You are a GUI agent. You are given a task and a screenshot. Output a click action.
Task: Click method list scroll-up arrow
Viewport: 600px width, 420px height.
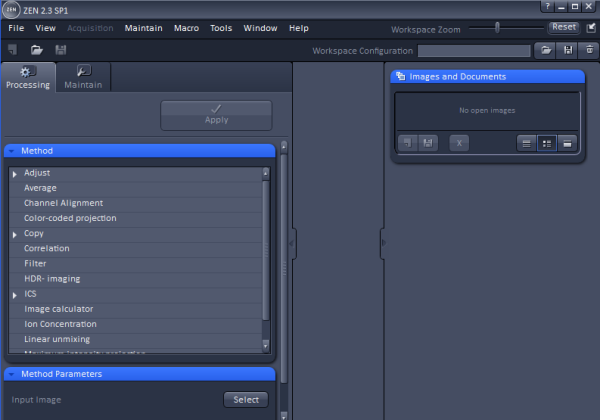pos(266,174)
